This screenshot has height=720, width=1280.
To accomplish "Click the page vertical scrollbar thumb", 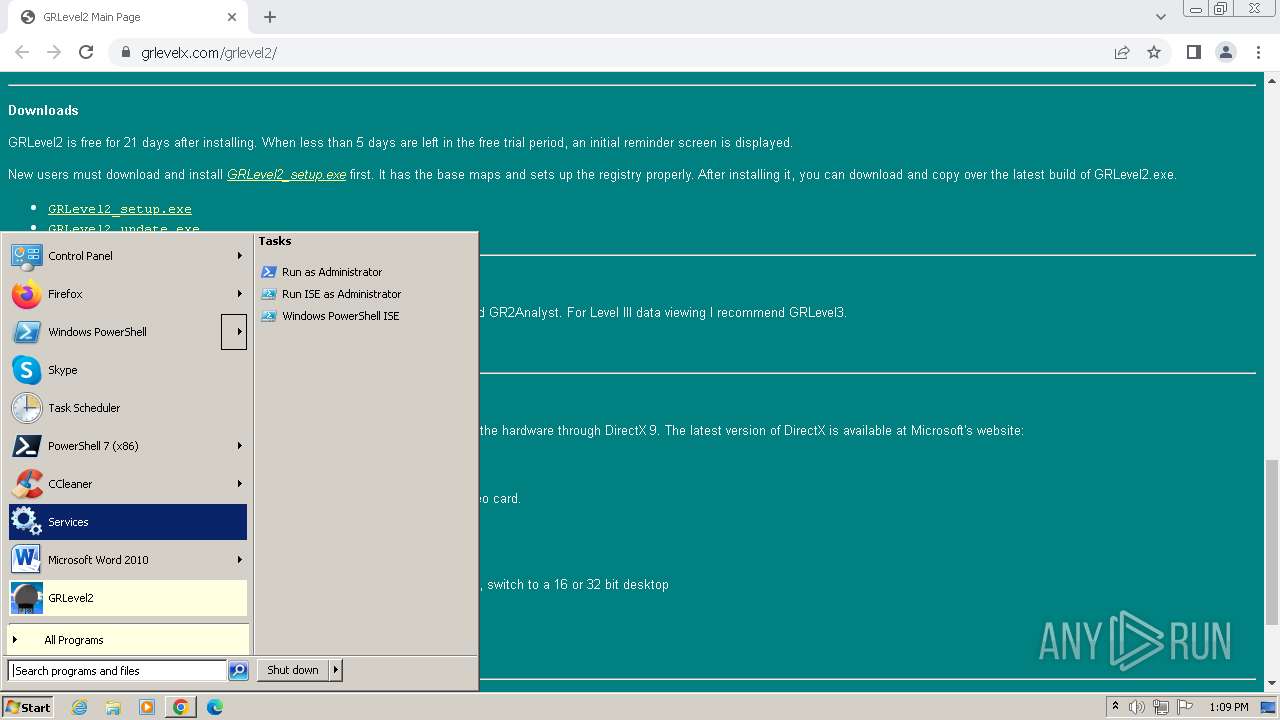I will tap(1272, 540).
